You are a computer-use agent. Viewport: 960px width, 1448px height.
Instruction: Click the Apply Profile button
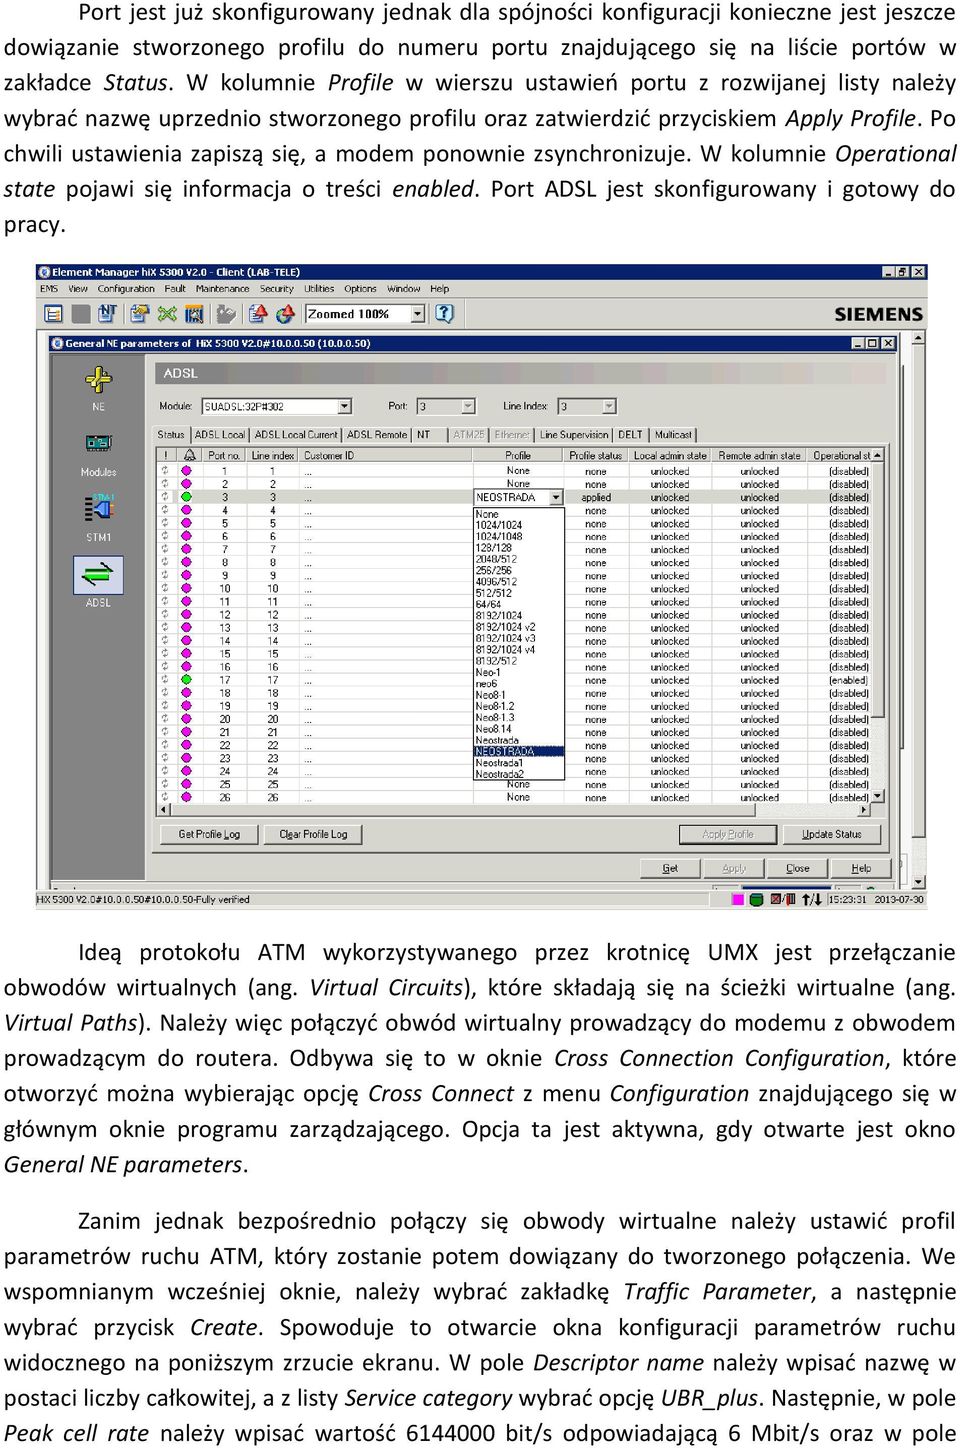(x=728, y=834)
